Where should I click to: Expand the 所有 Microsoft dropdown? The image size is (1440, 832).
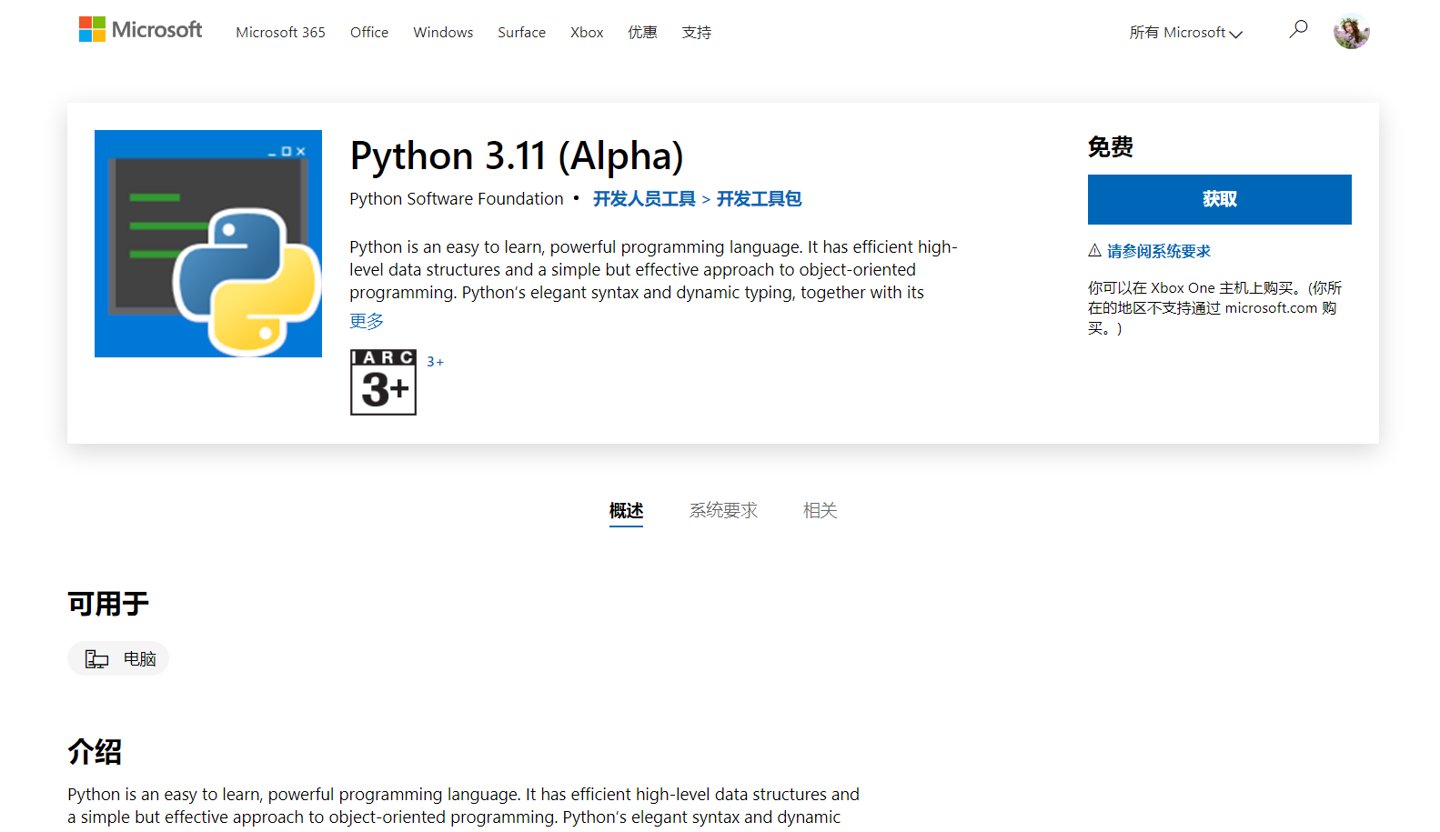point(1186,32)
